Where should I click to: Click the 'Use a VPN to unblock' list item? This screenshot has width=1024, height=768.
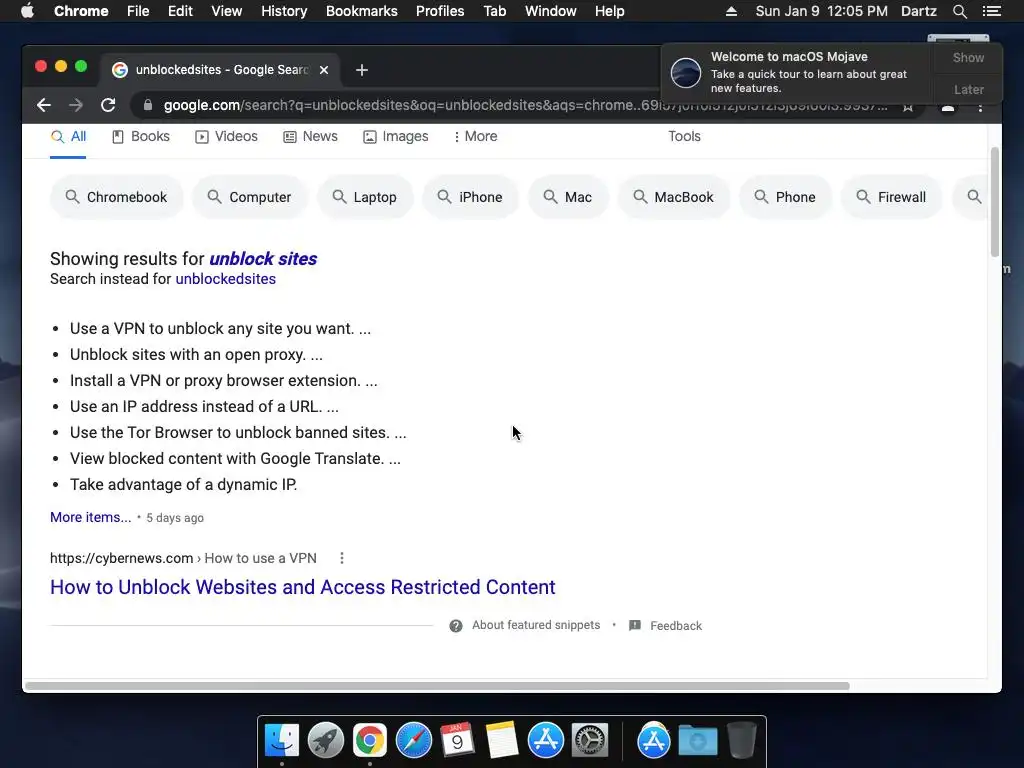[x=220, y=328]
